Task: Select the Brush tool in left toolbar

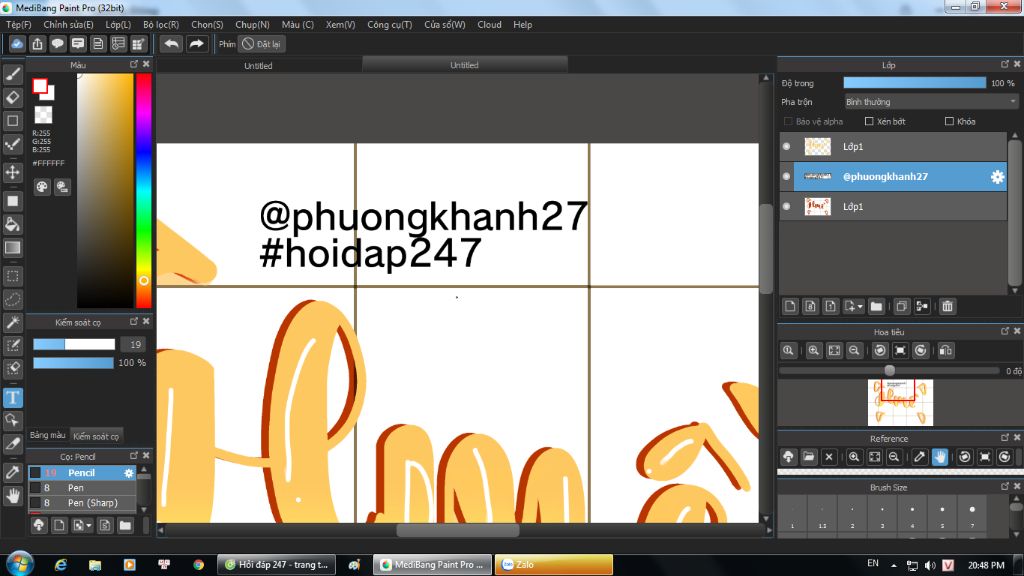Action: click(12, 74)
